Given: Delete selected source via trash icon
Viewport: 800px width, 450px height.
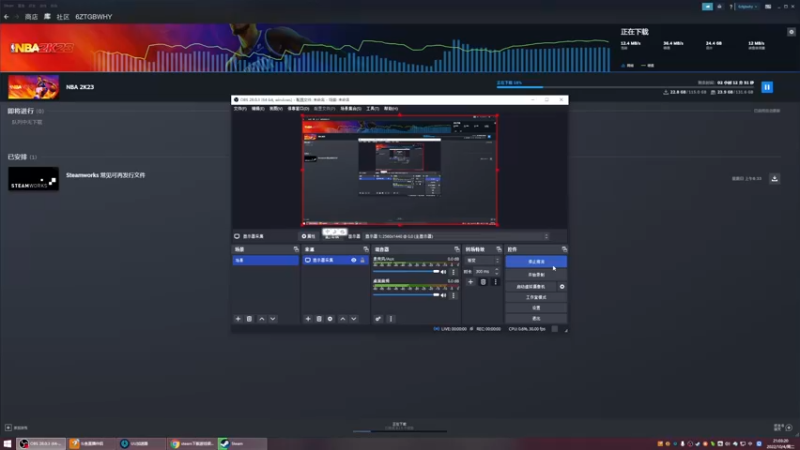Looking at the screenshot, I should point(319,319).
